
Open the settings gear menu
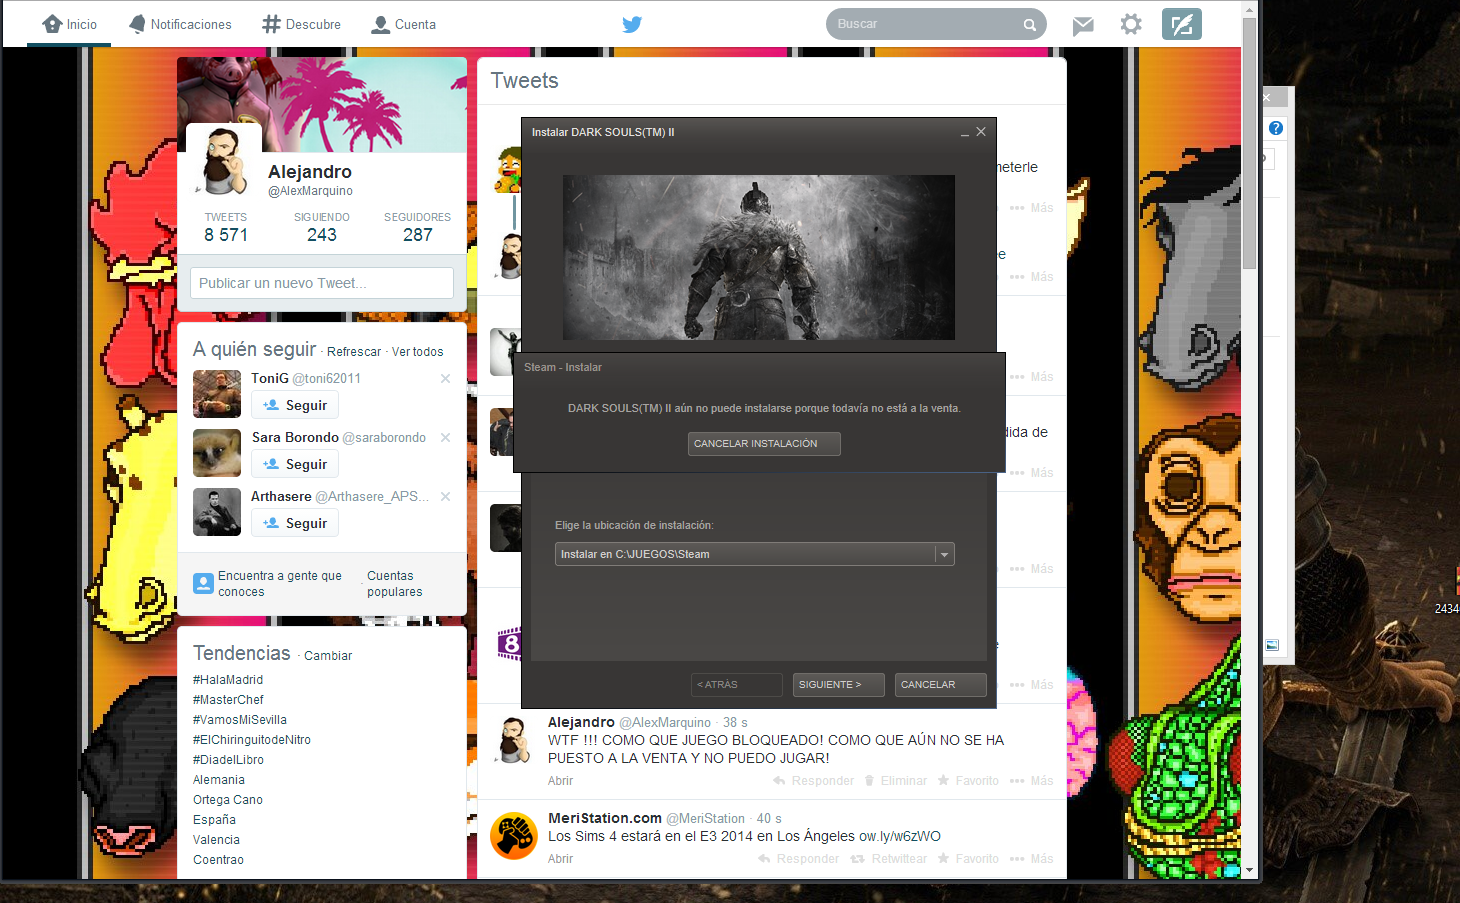click(x=1131, y=24)
